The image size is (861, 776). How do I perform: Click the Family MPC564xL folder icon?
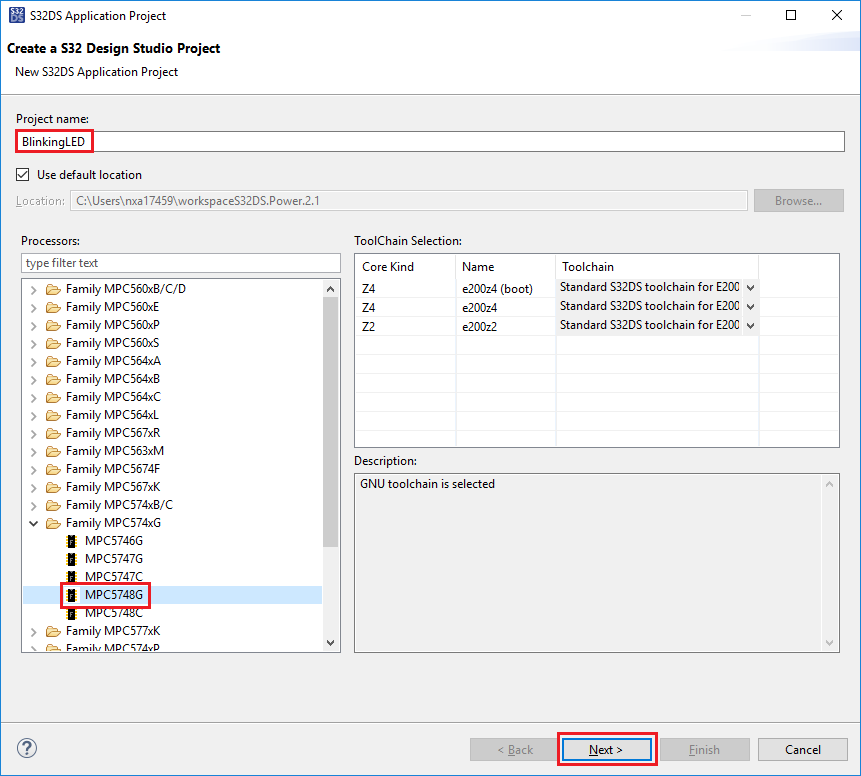(x=53, y=415)
